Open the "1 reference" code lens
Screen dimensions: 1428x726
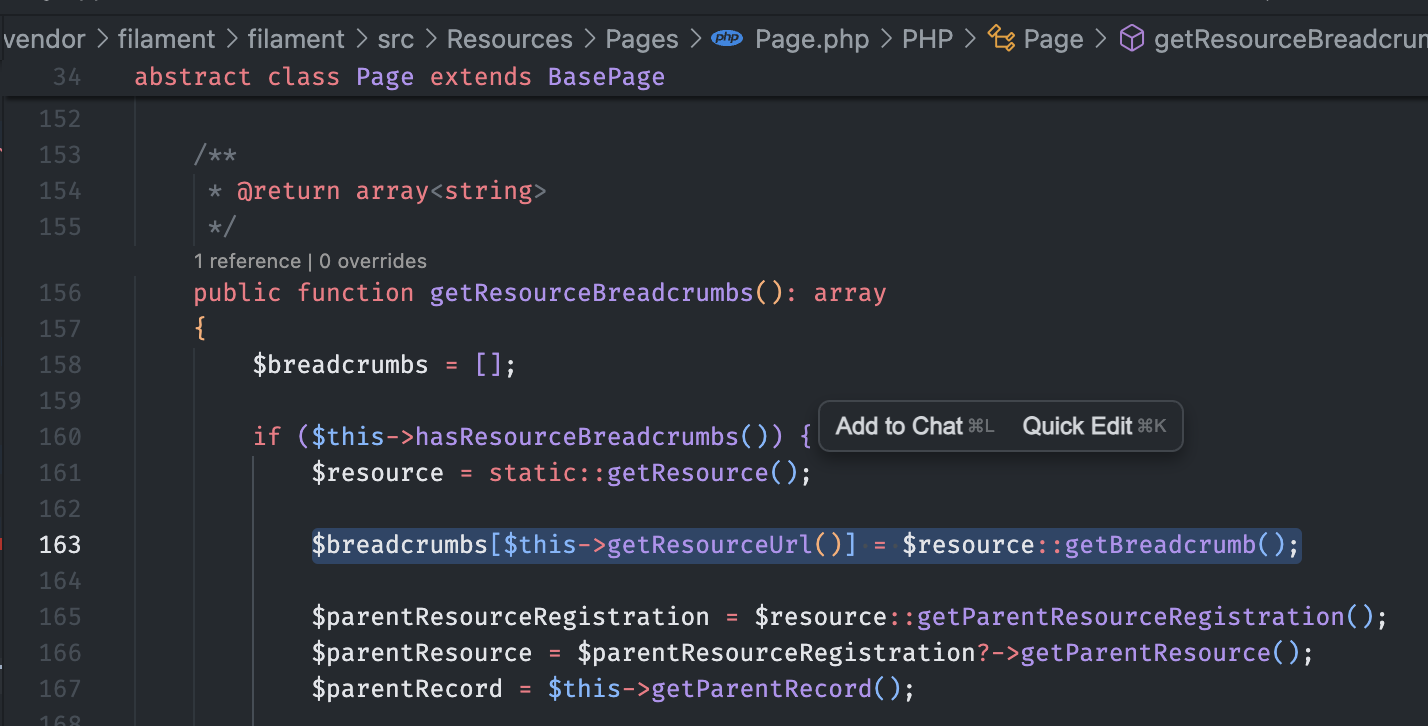click(247, 261)
